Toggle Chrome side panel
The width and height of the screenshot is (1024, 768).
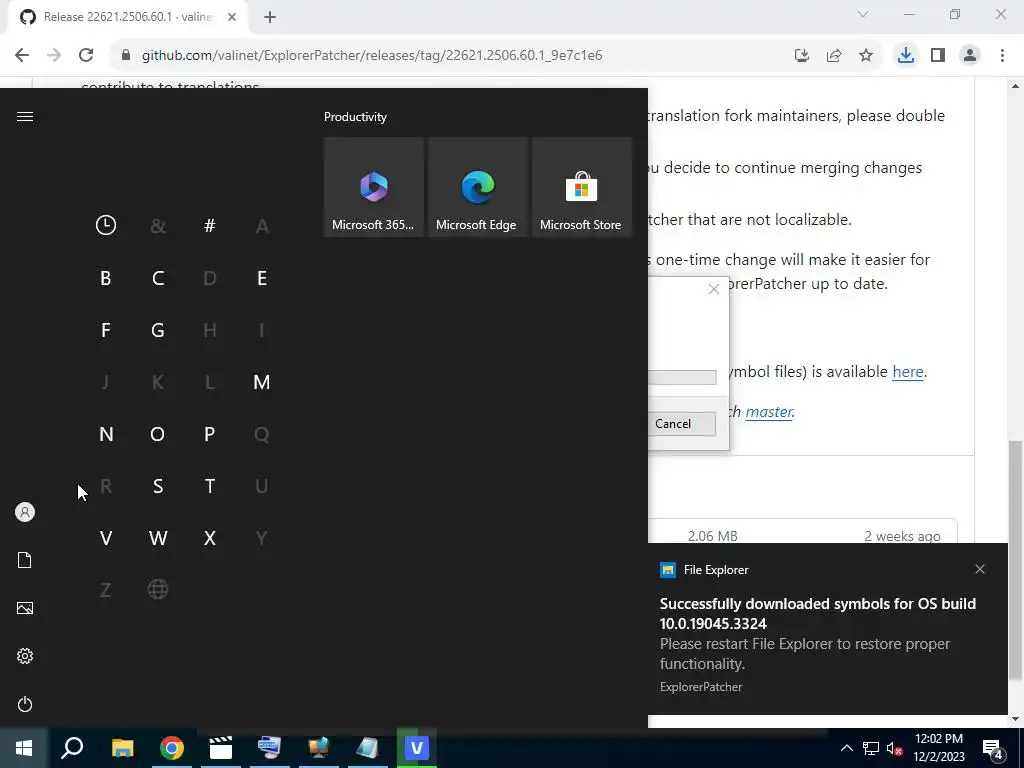938,56
